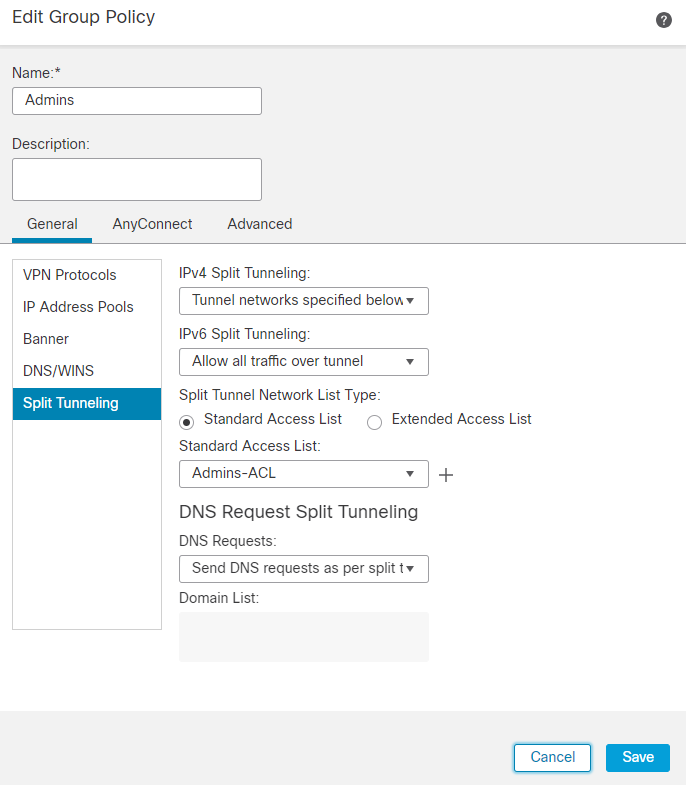Open the IPv6 Split Tunneling dropdown
The image size is (686, 785).
pos(303,362)
